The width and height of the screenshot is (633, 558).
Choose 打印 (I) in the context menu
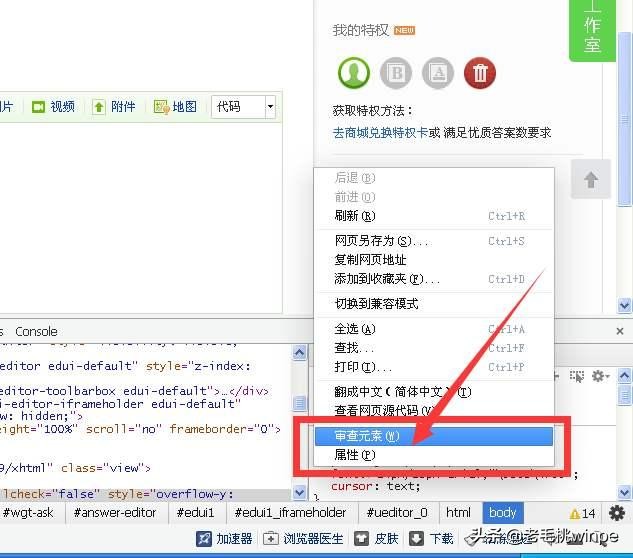(x=433, y=367)
